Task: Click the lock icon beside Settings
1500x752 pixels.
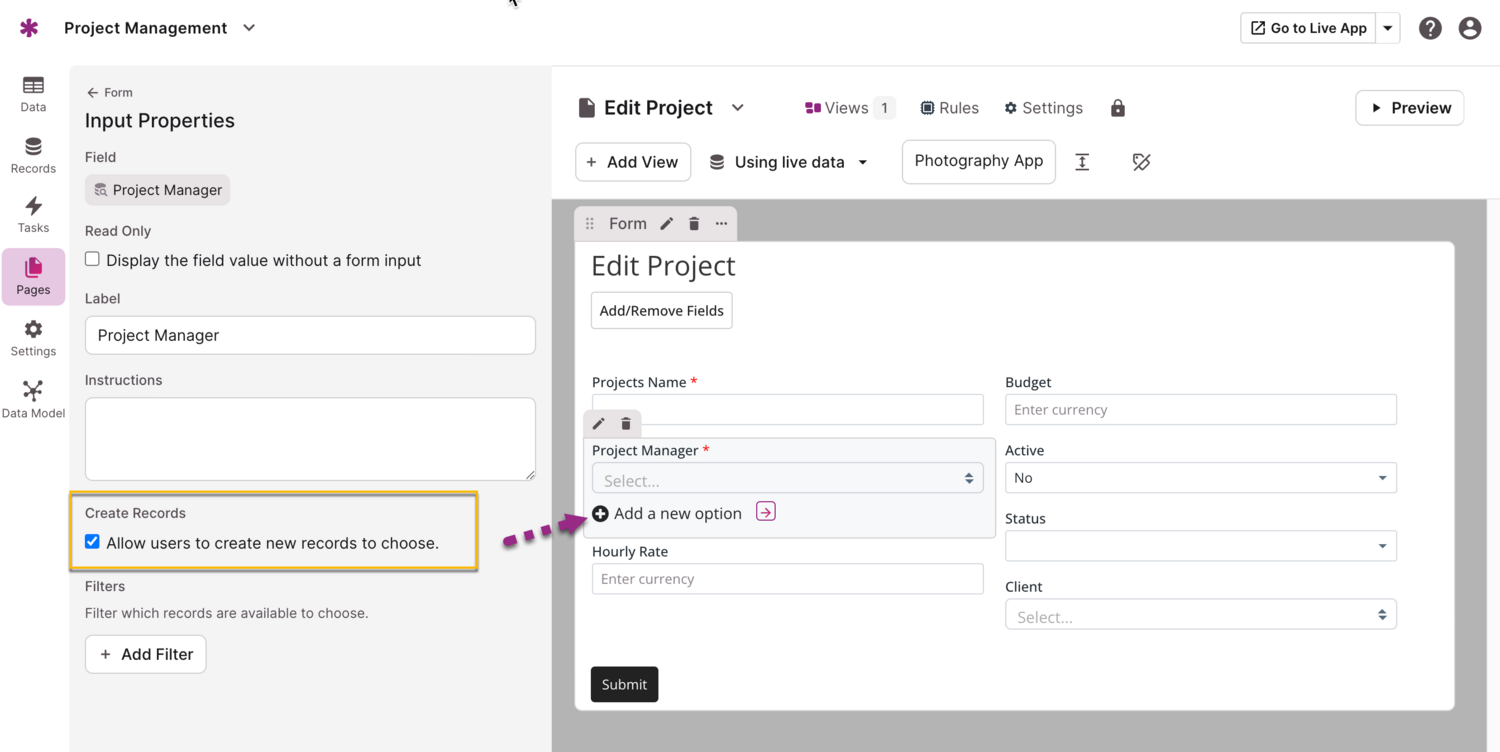Action: click(x=1118, y=108)
